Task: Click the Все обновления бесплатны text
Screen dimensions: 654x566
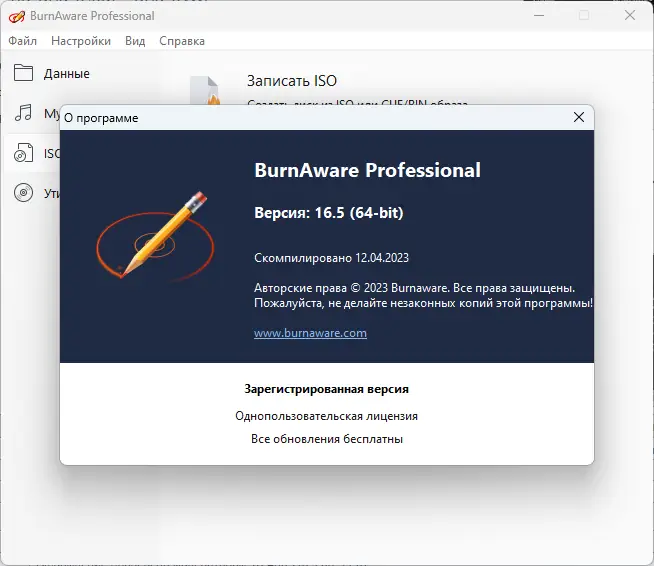Action: point(327,439)
